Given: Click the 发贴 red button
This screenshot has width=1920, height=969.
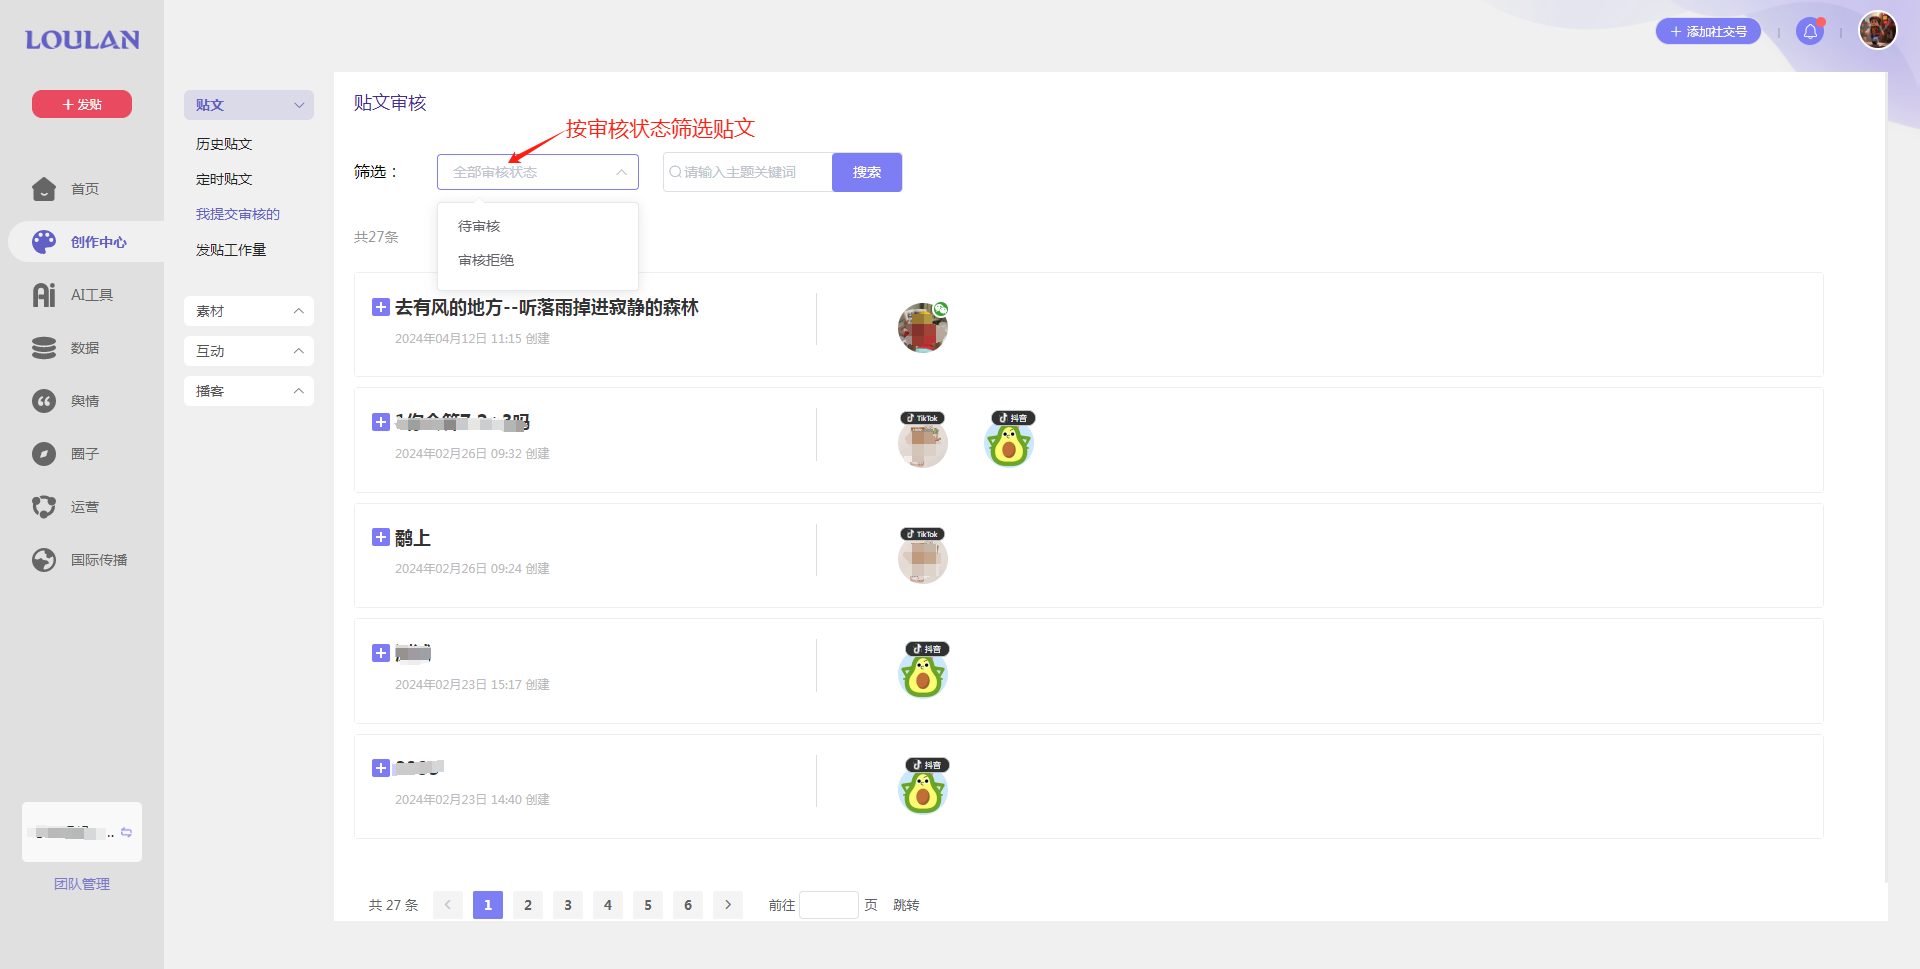Looking at the screenshot, I should (82, 104).
